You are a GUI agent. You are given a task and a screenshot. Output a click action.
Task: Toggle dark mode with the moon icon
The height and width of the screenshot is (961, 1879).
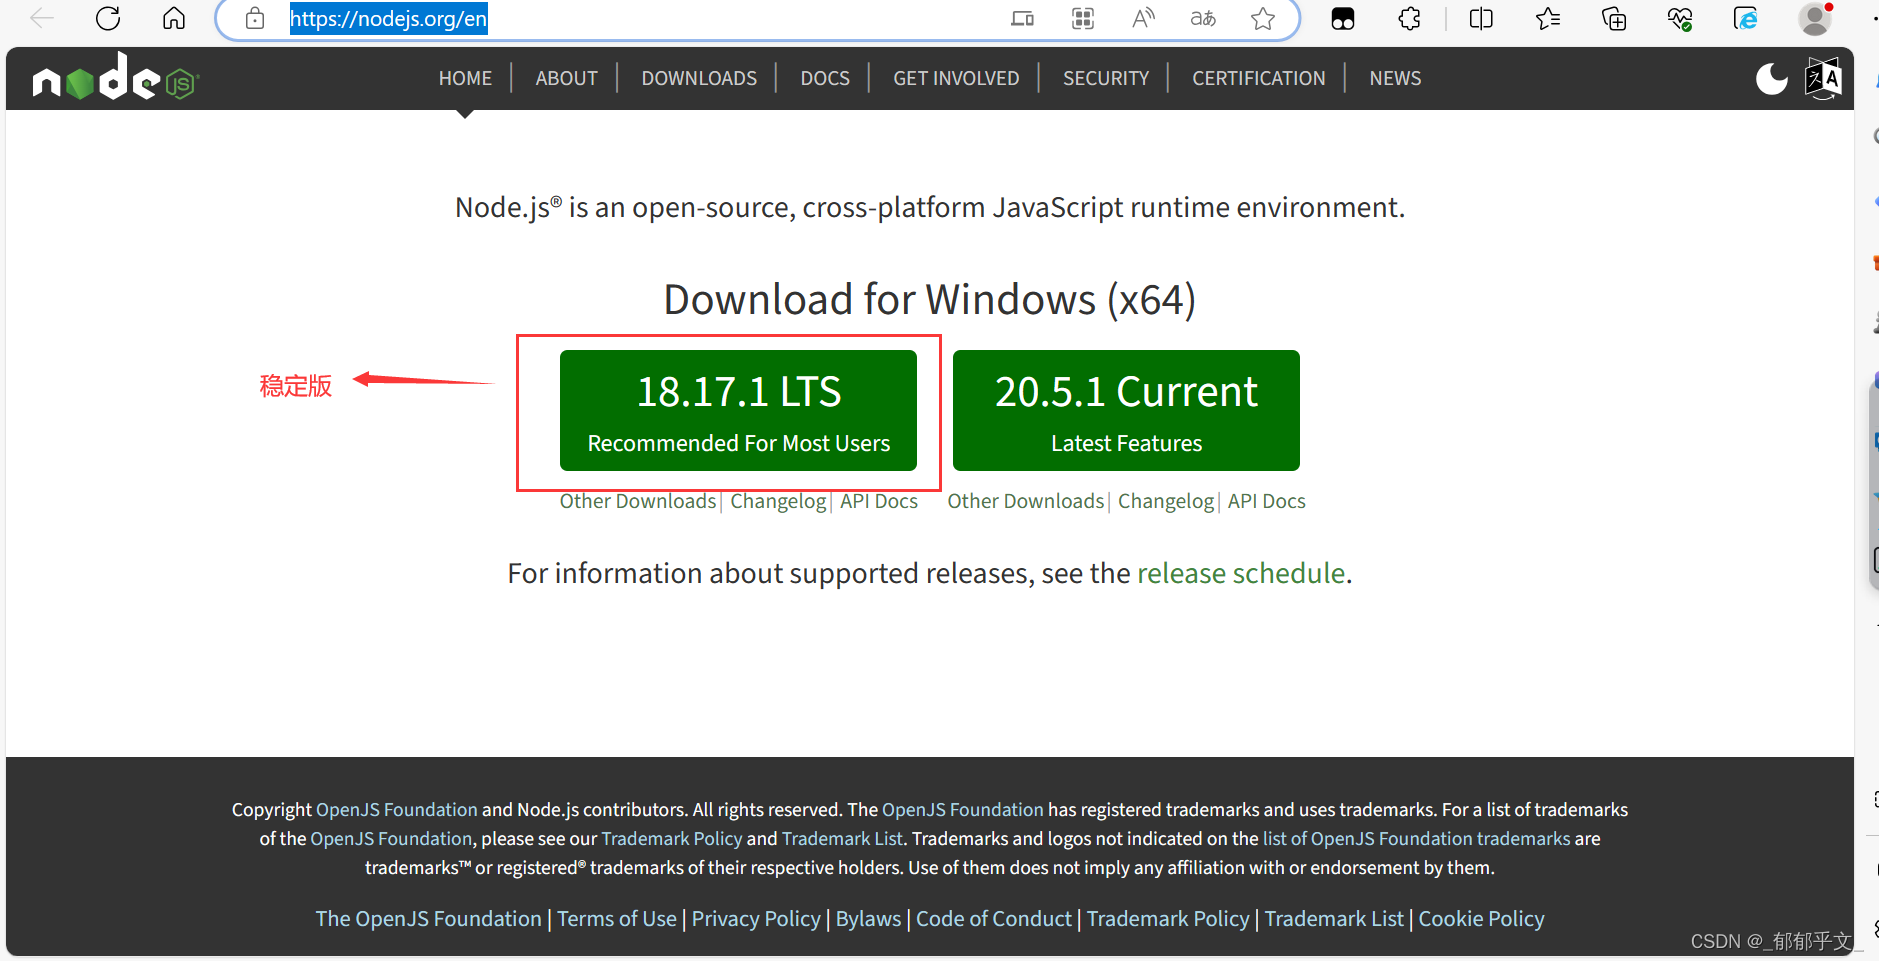[x=1771, y=78]
